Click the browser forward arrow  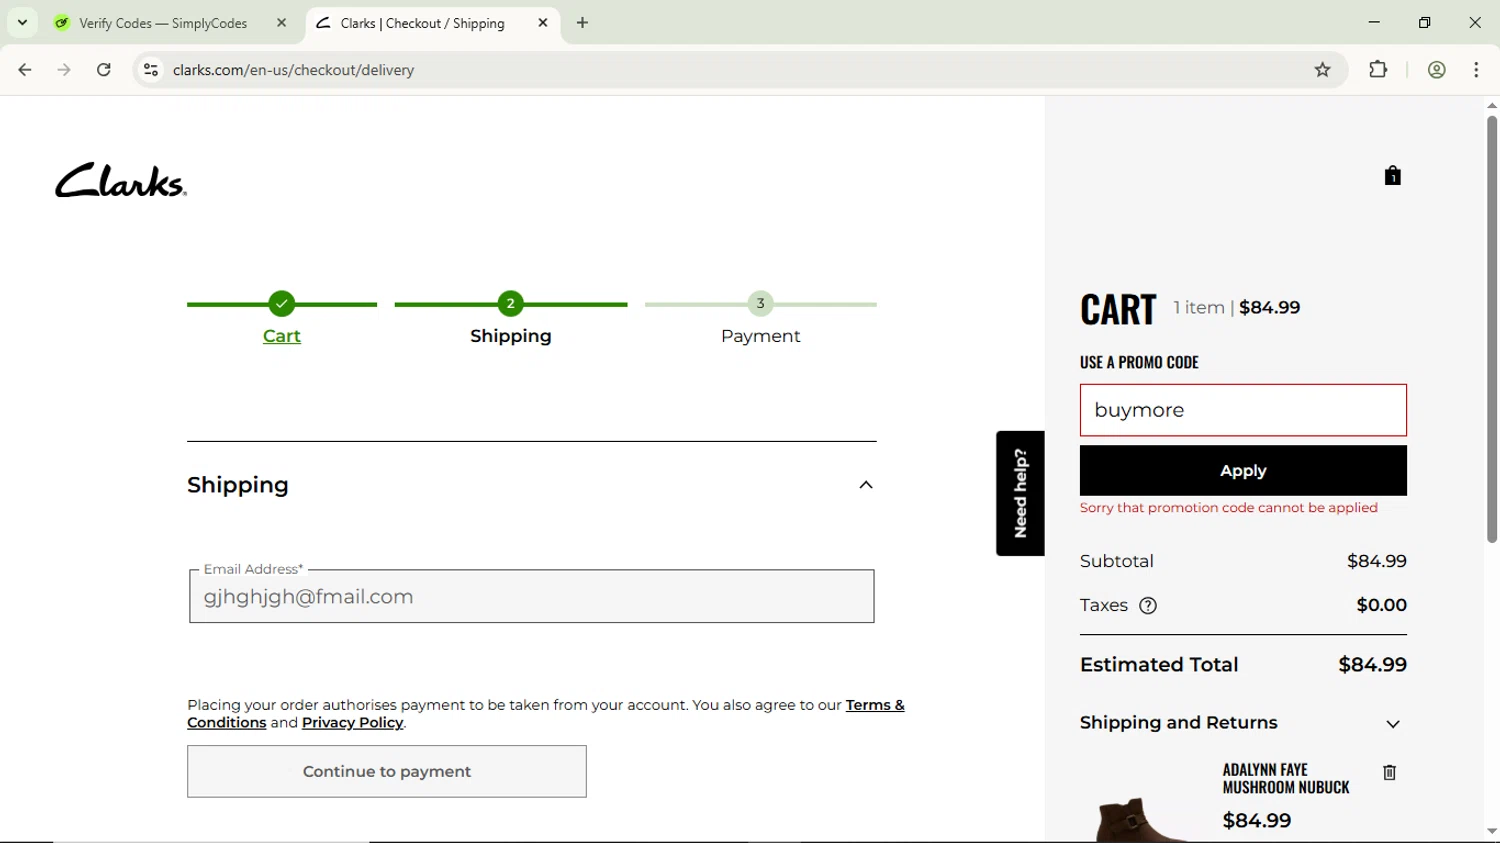[64, 70]
